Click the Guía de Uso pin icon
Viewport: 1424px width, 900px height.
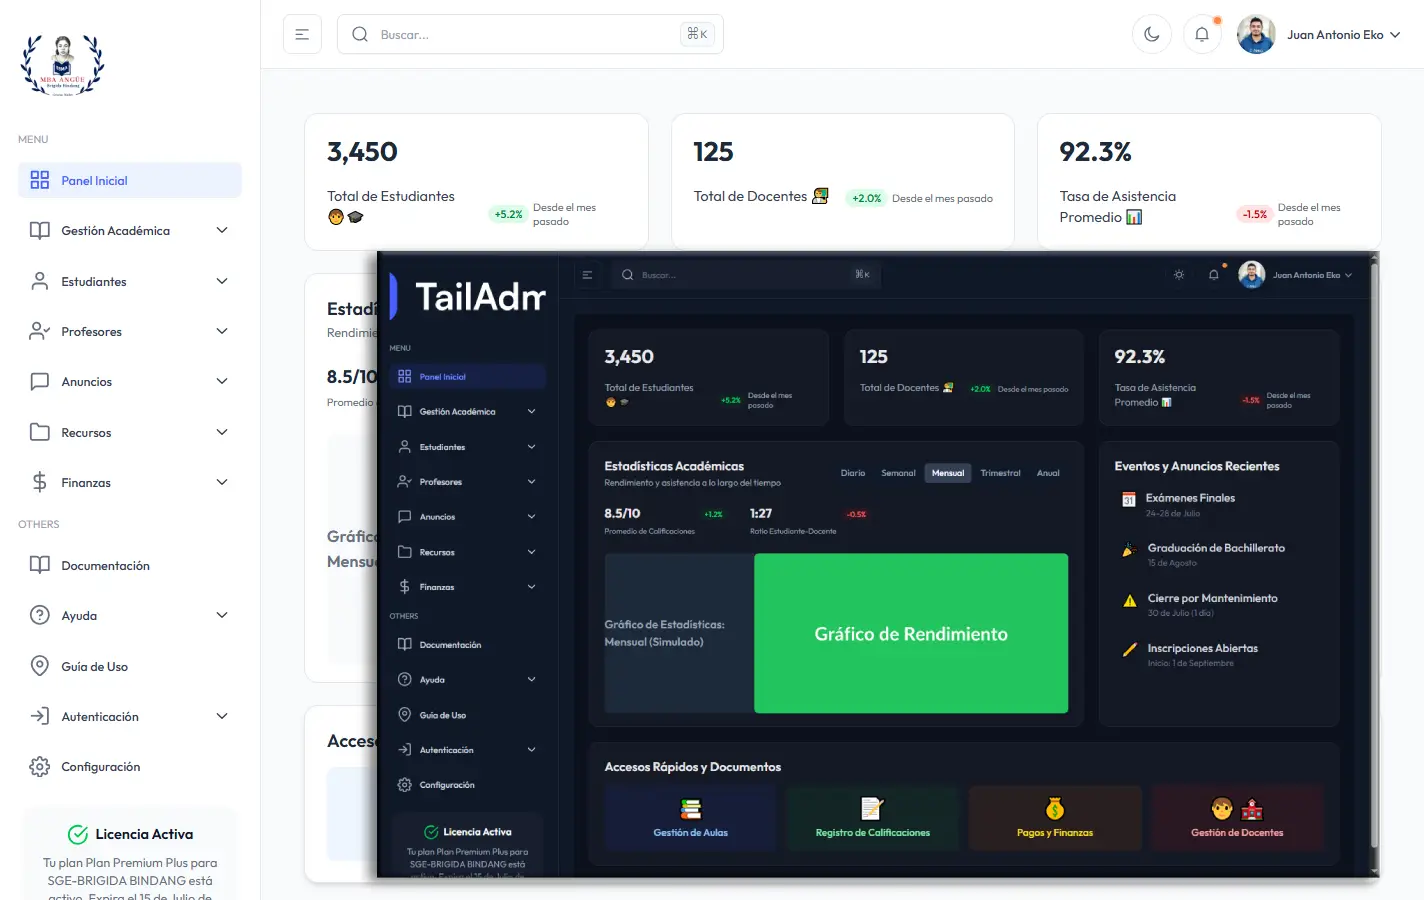40,667
